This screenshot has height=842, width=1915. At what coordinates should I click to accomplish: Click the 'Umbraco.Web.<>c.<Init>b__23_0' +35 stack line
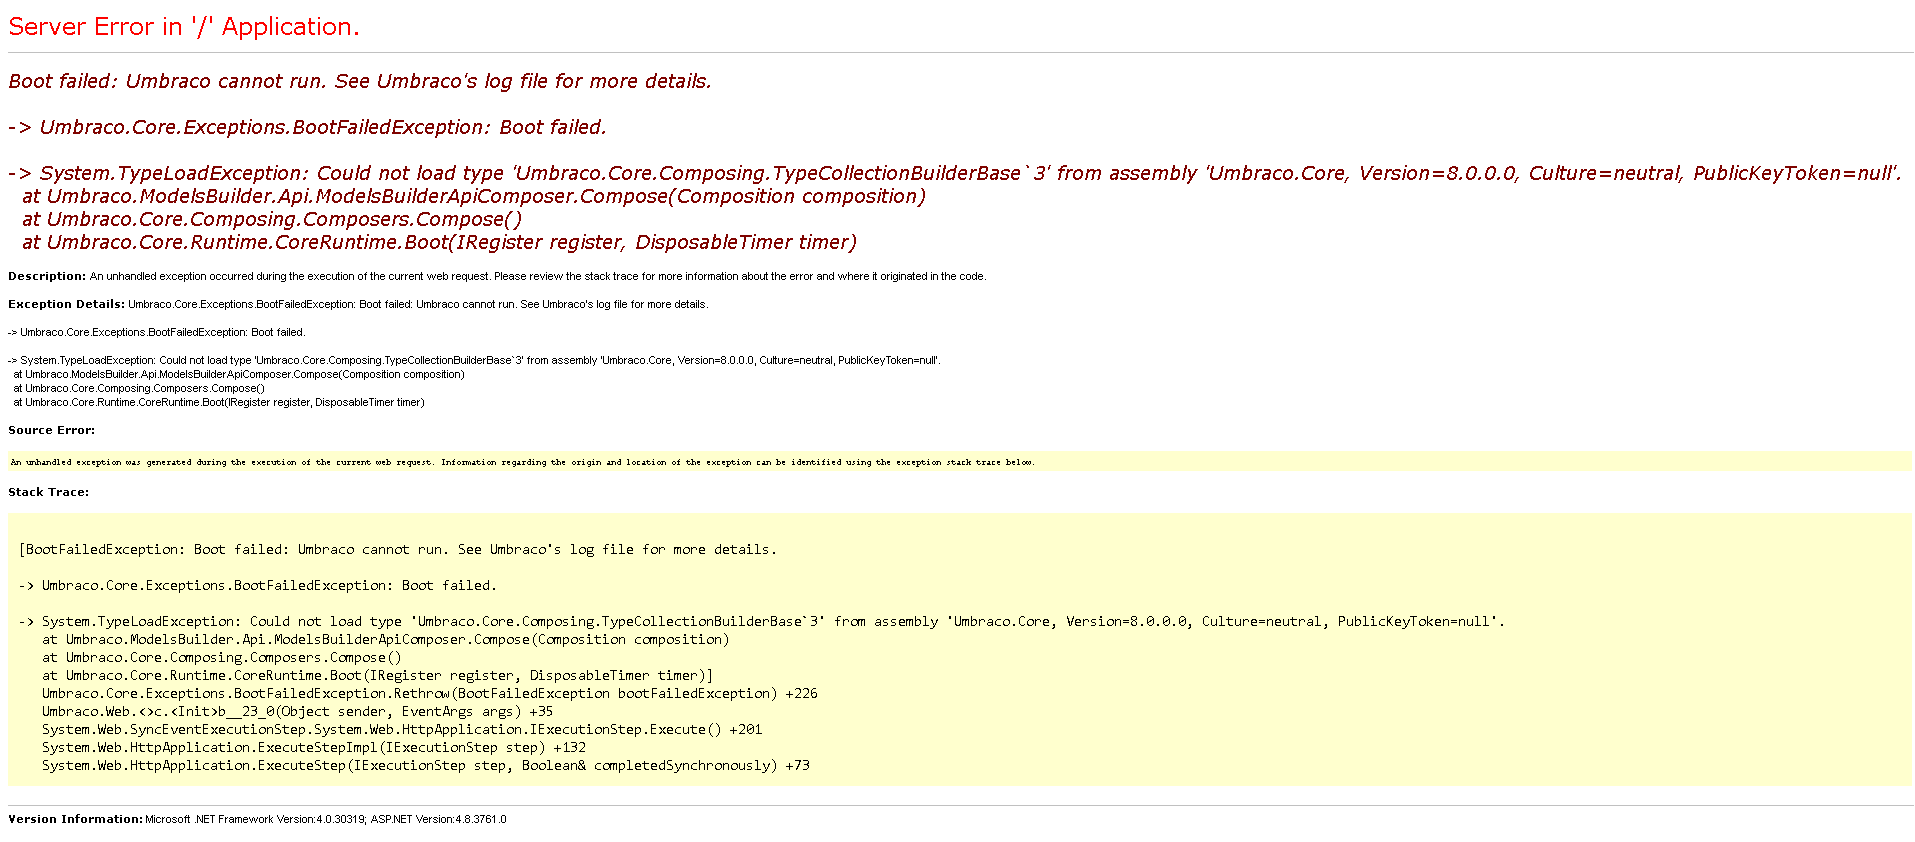click(x=297, y=711)
